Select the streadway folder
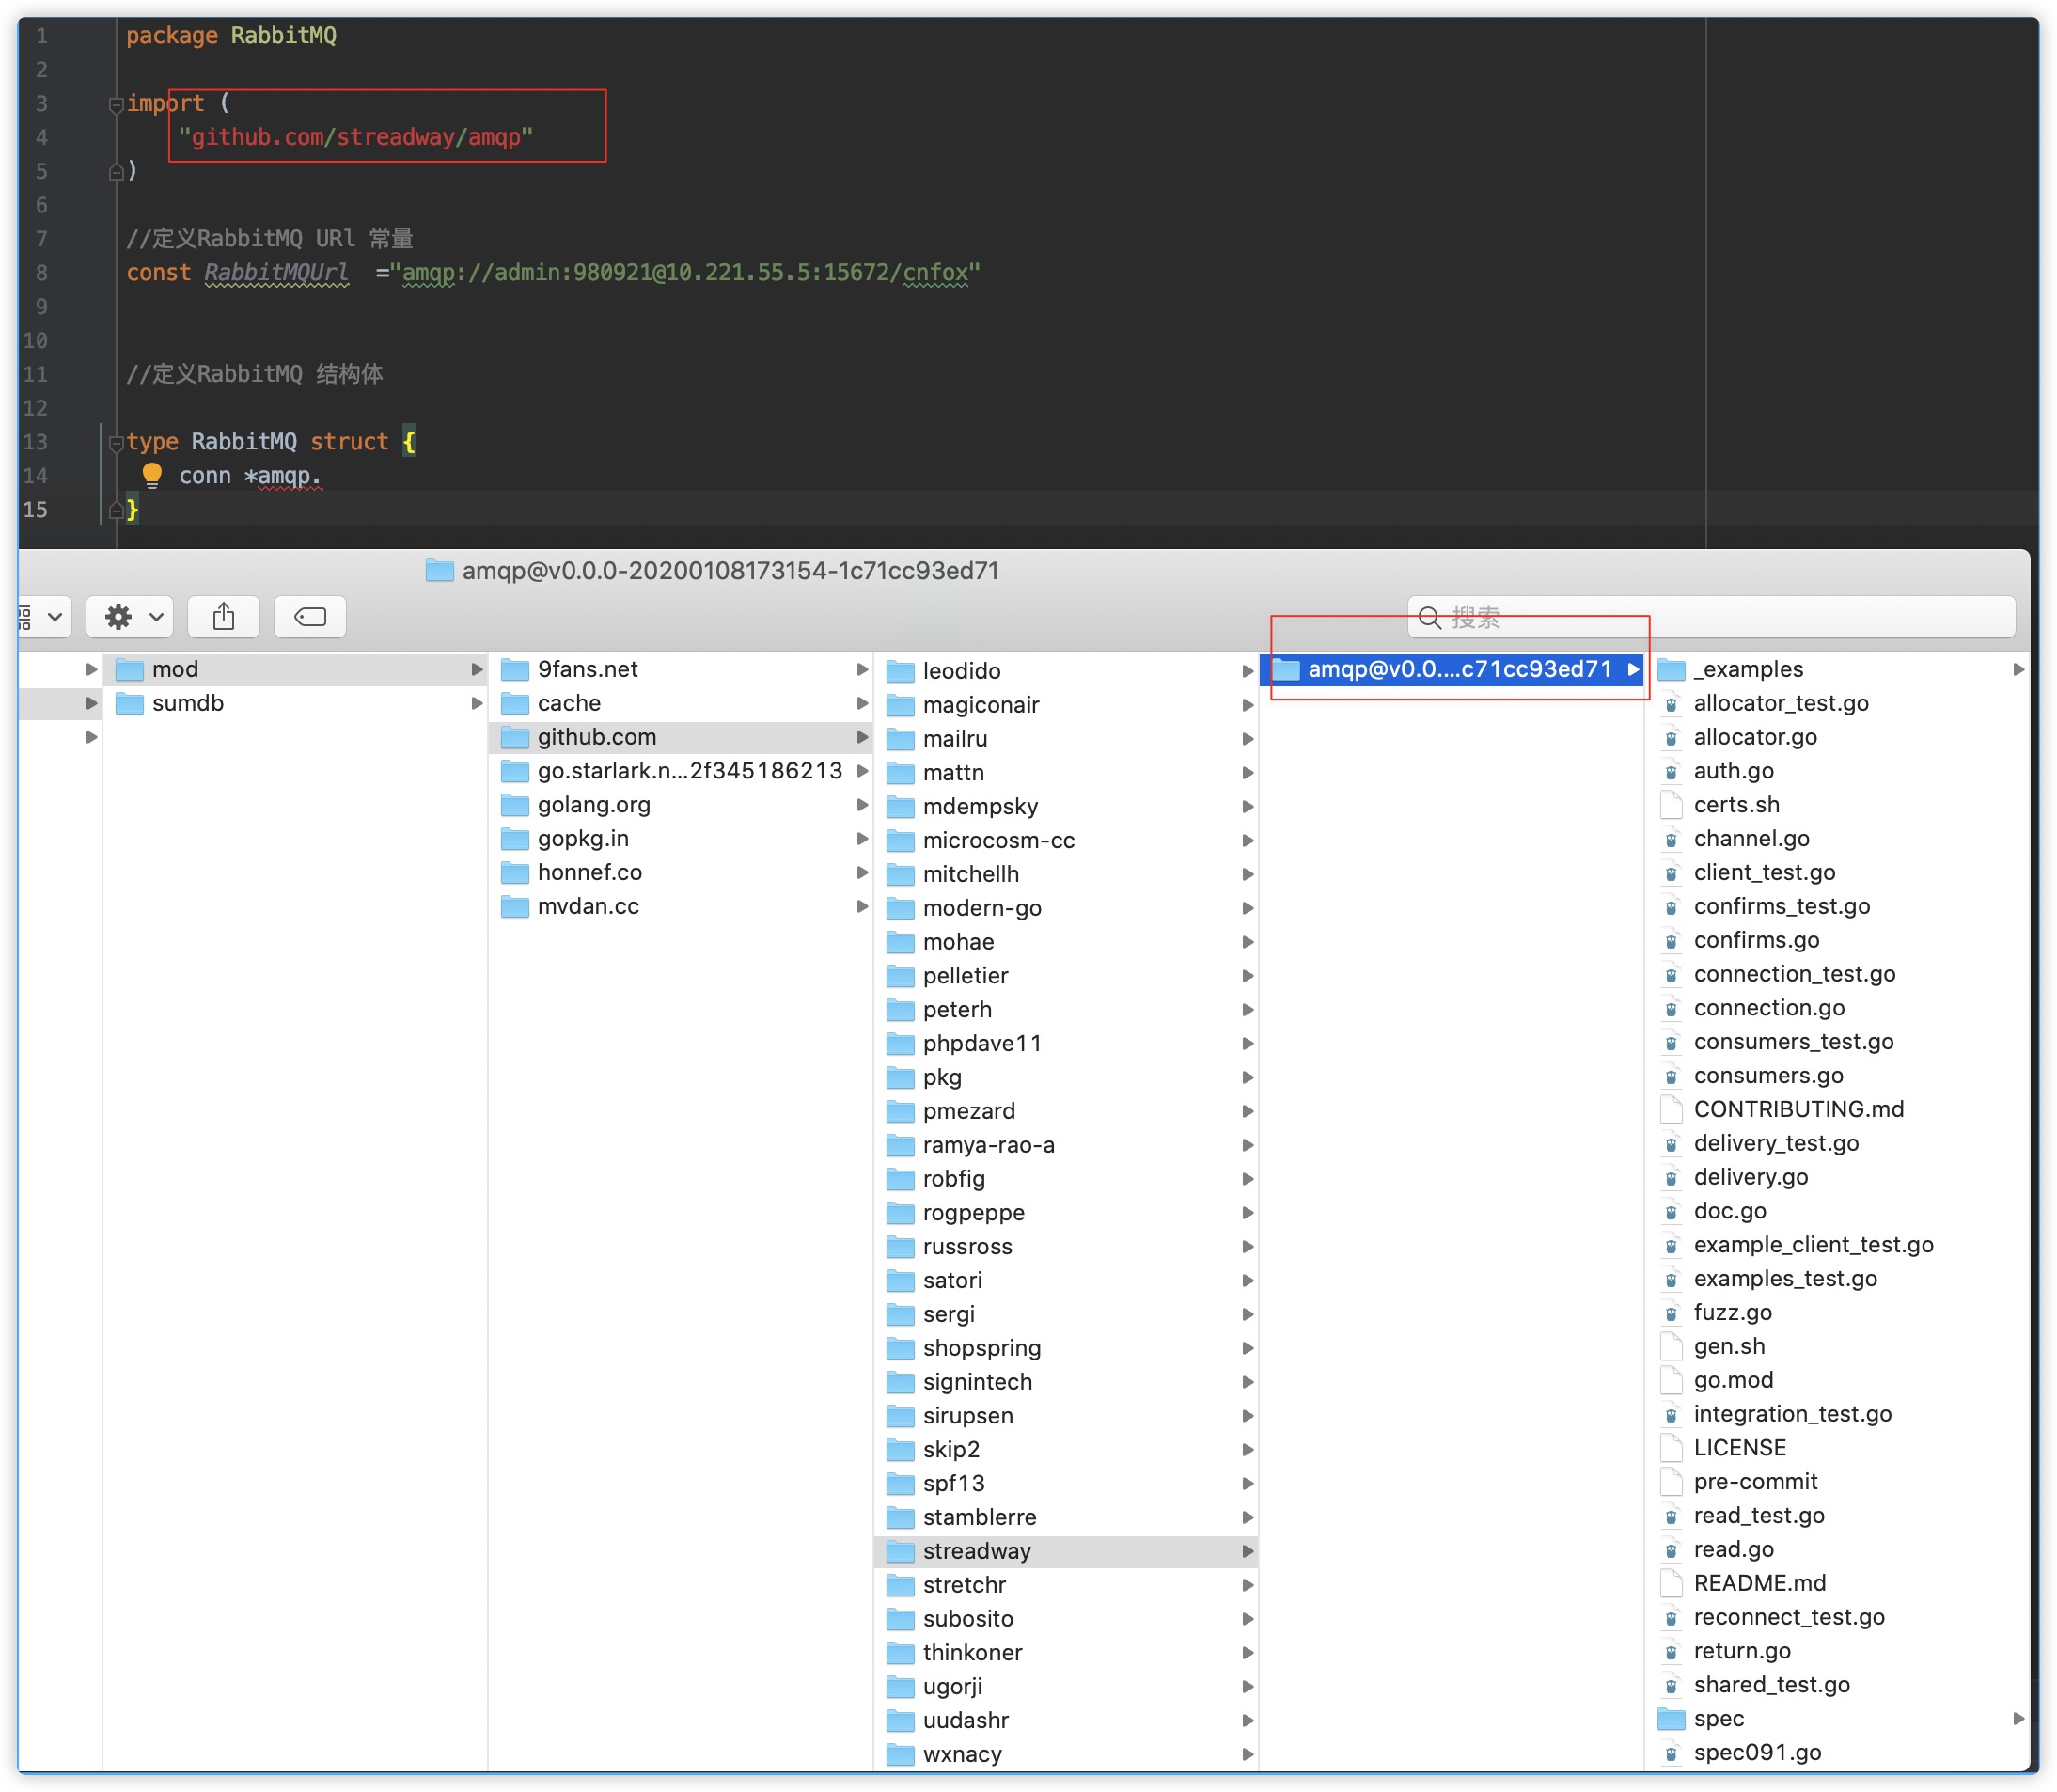Viewport: 2057px width, 1792px height. point(1067,1552)
